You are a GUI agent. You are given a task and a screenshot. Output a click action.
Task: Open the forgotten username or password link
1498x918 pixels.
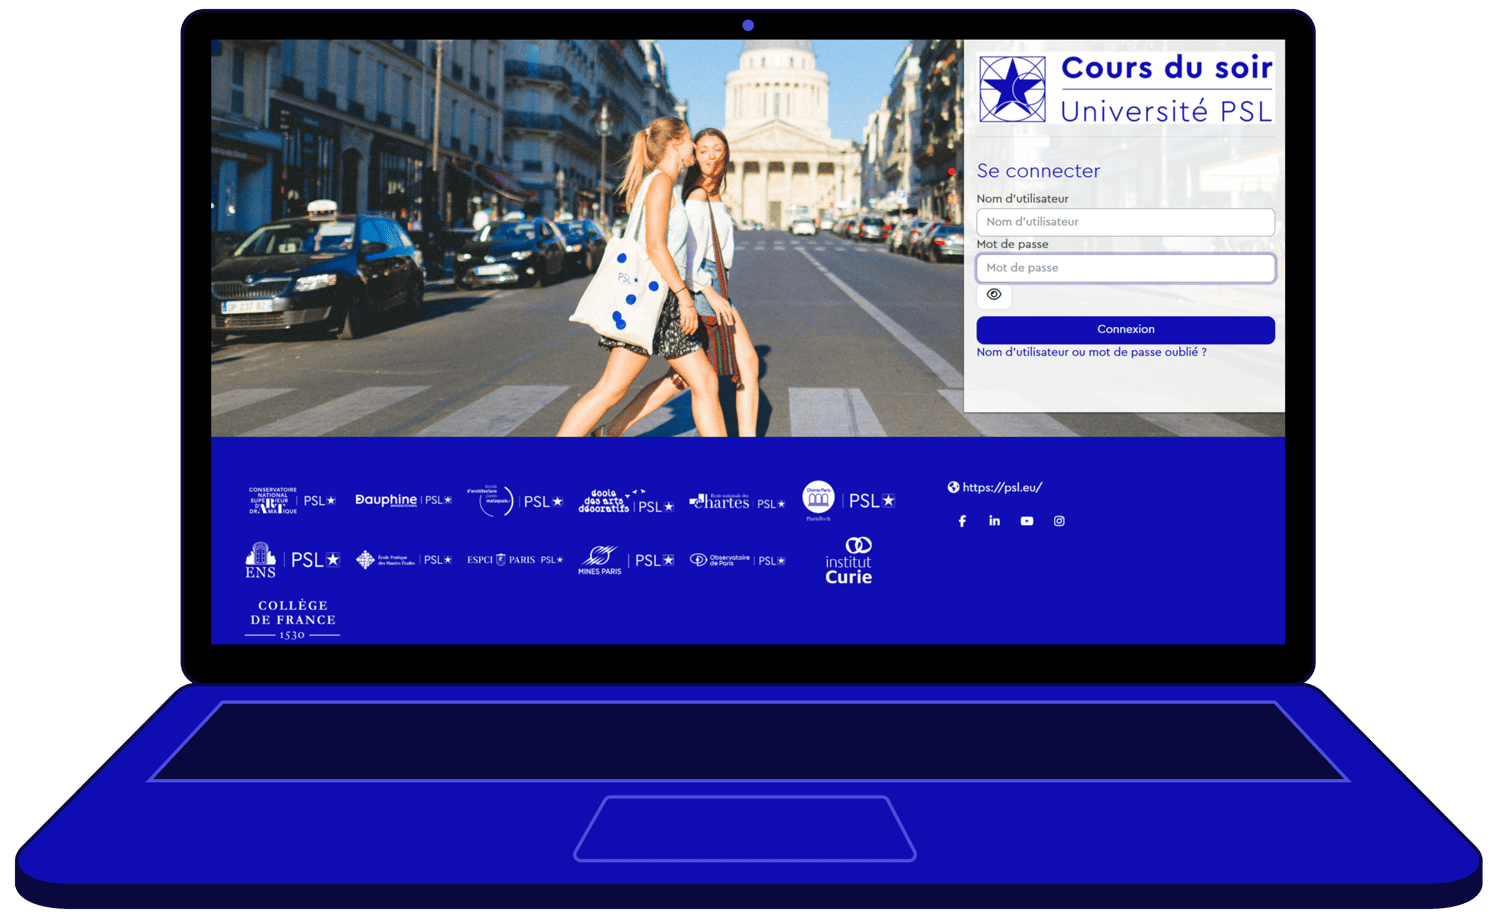(x=1090, y=352)
